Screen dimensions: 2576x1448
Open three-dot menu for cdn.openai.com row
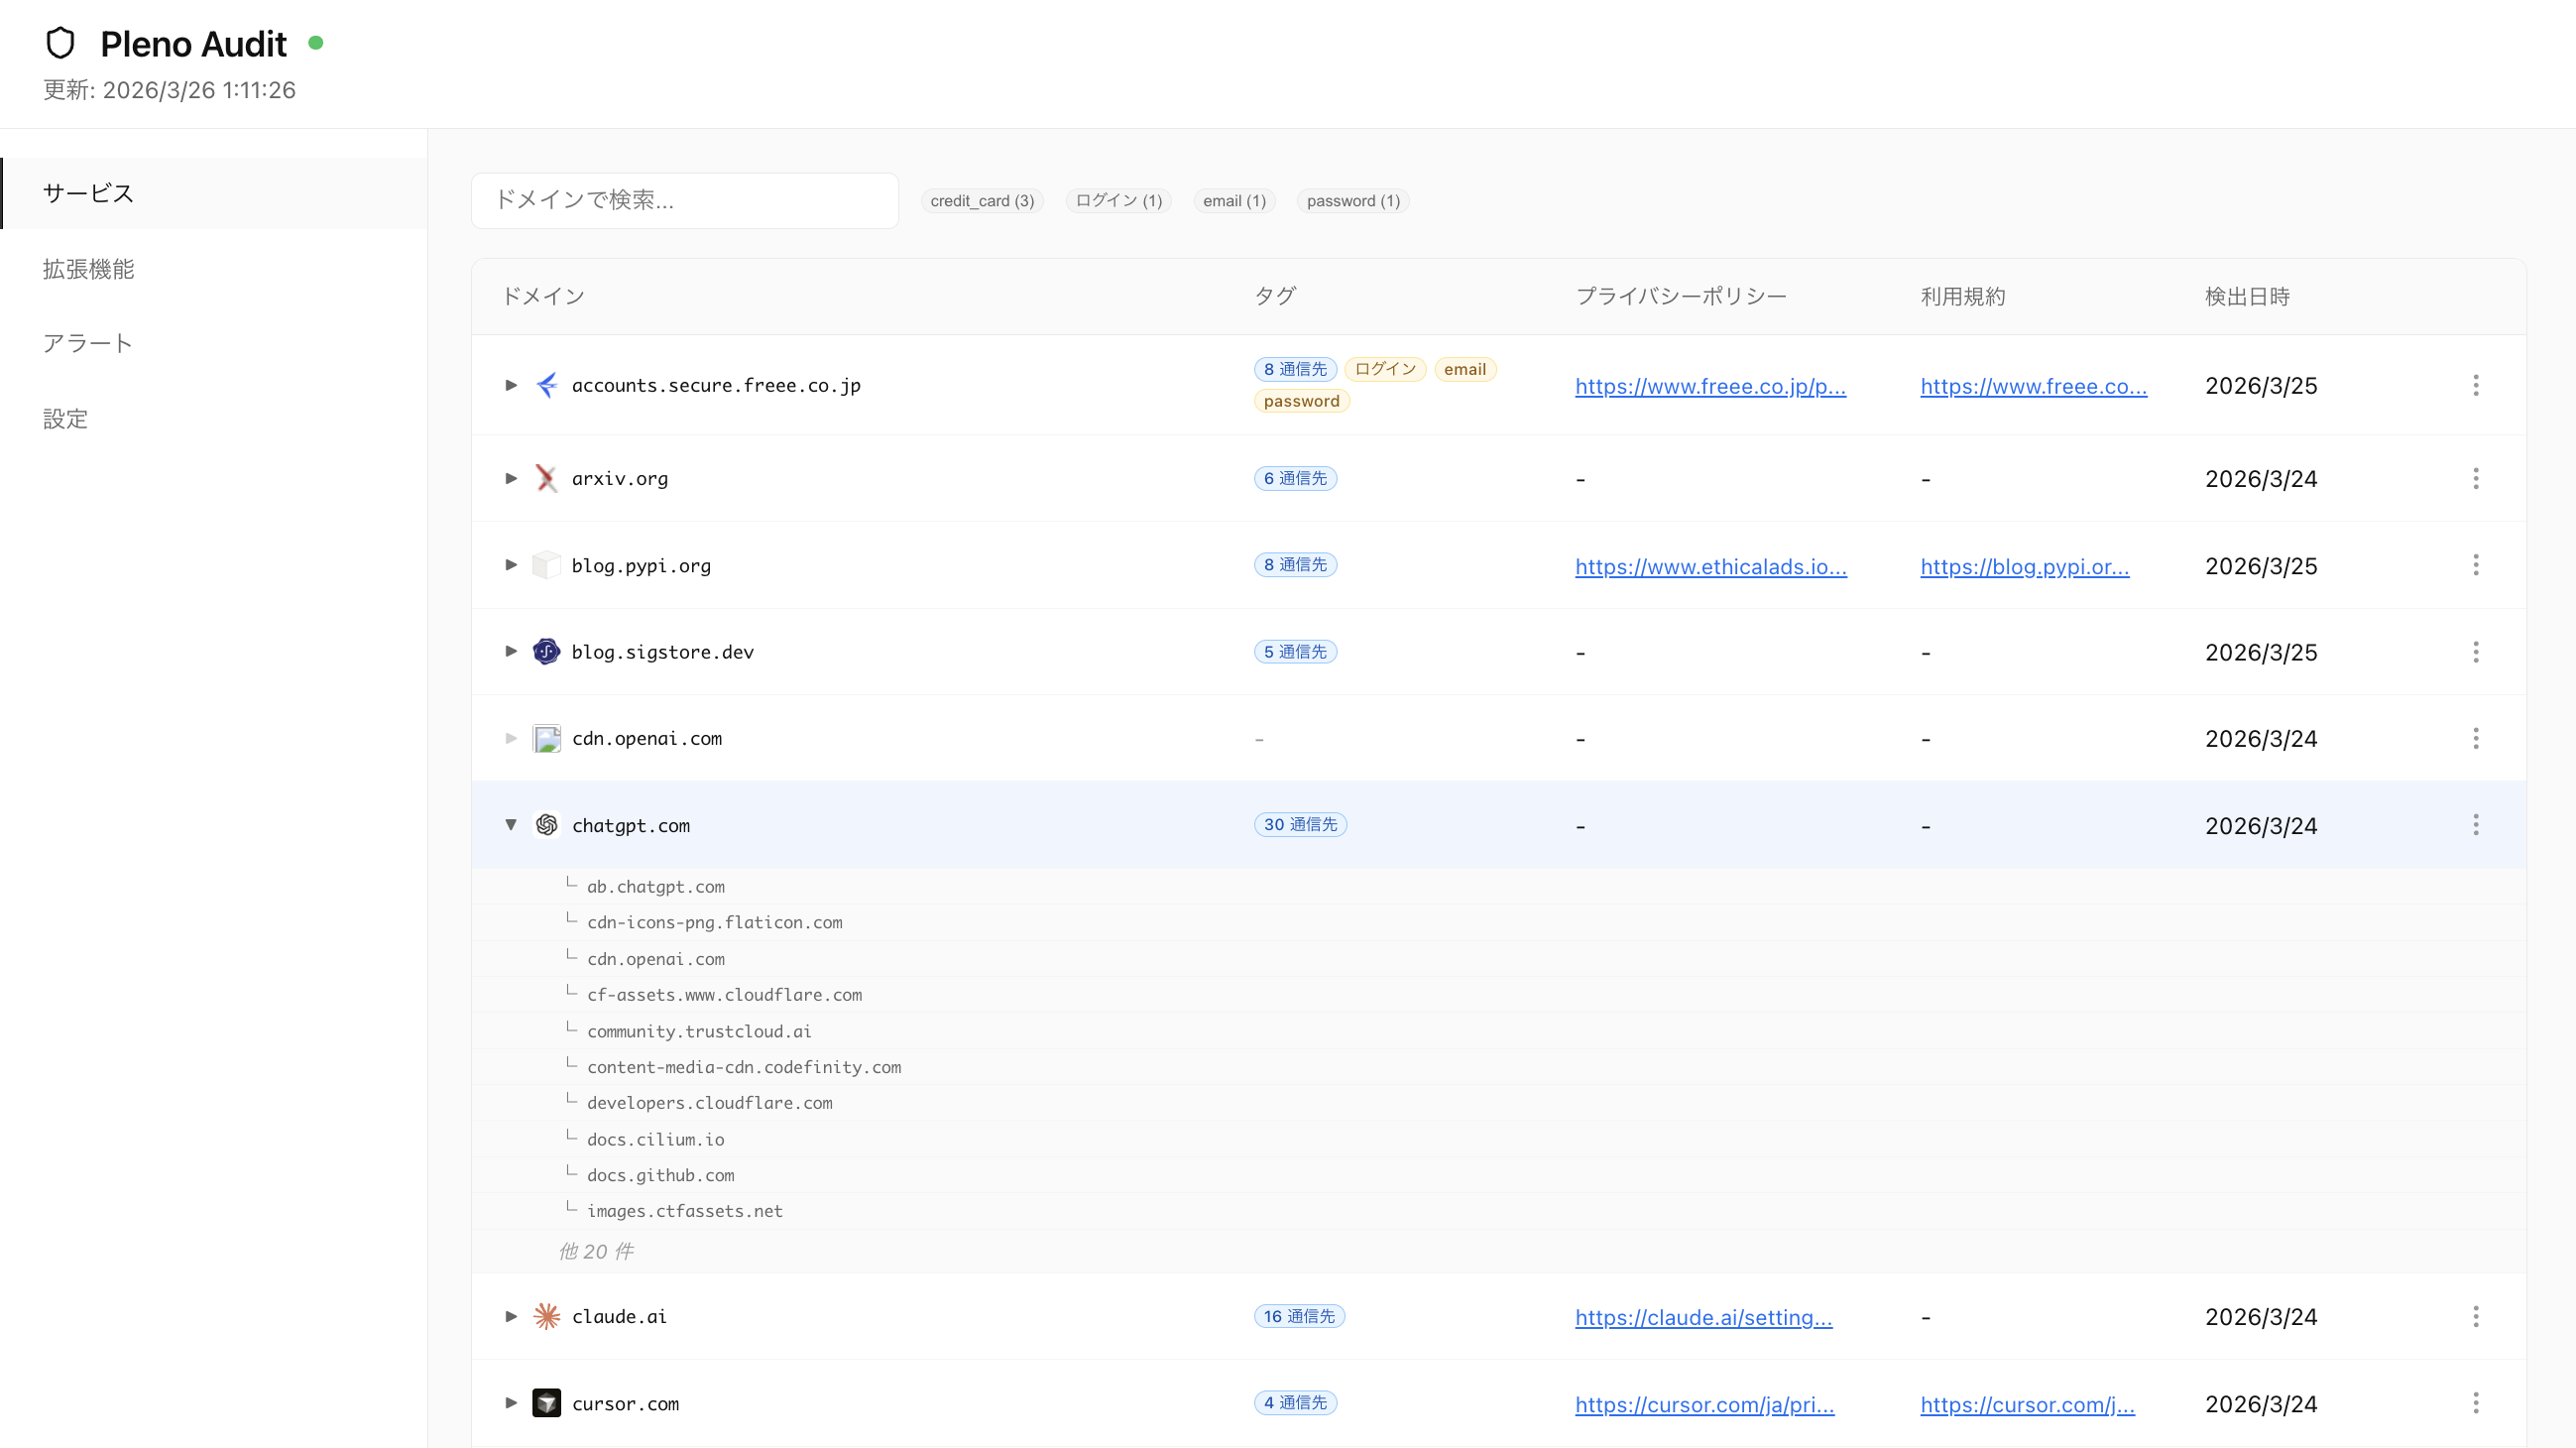pyautogui.click(x=2476, y=738)
